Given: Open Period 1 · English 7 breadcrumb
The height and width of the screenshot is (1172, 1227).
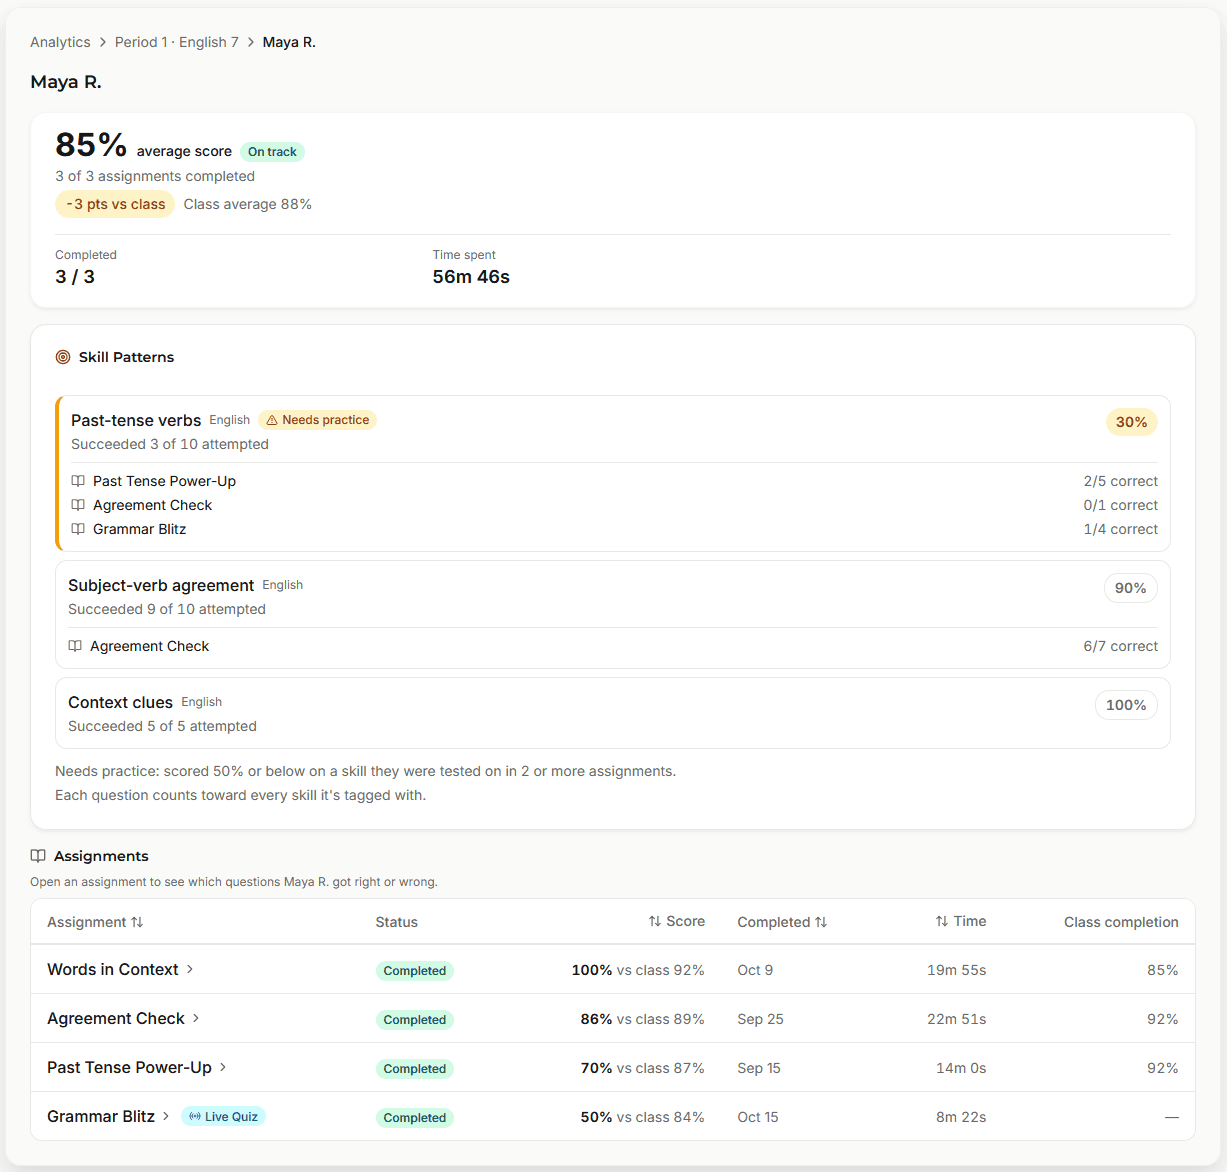Looking at the screenshot, I should (x=177, y=42).
